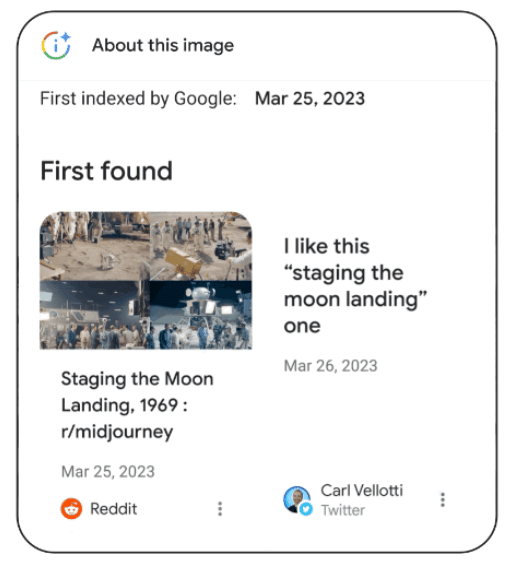
Task: Click the Carl Vellotti name
Action: [x=362, y=490]
